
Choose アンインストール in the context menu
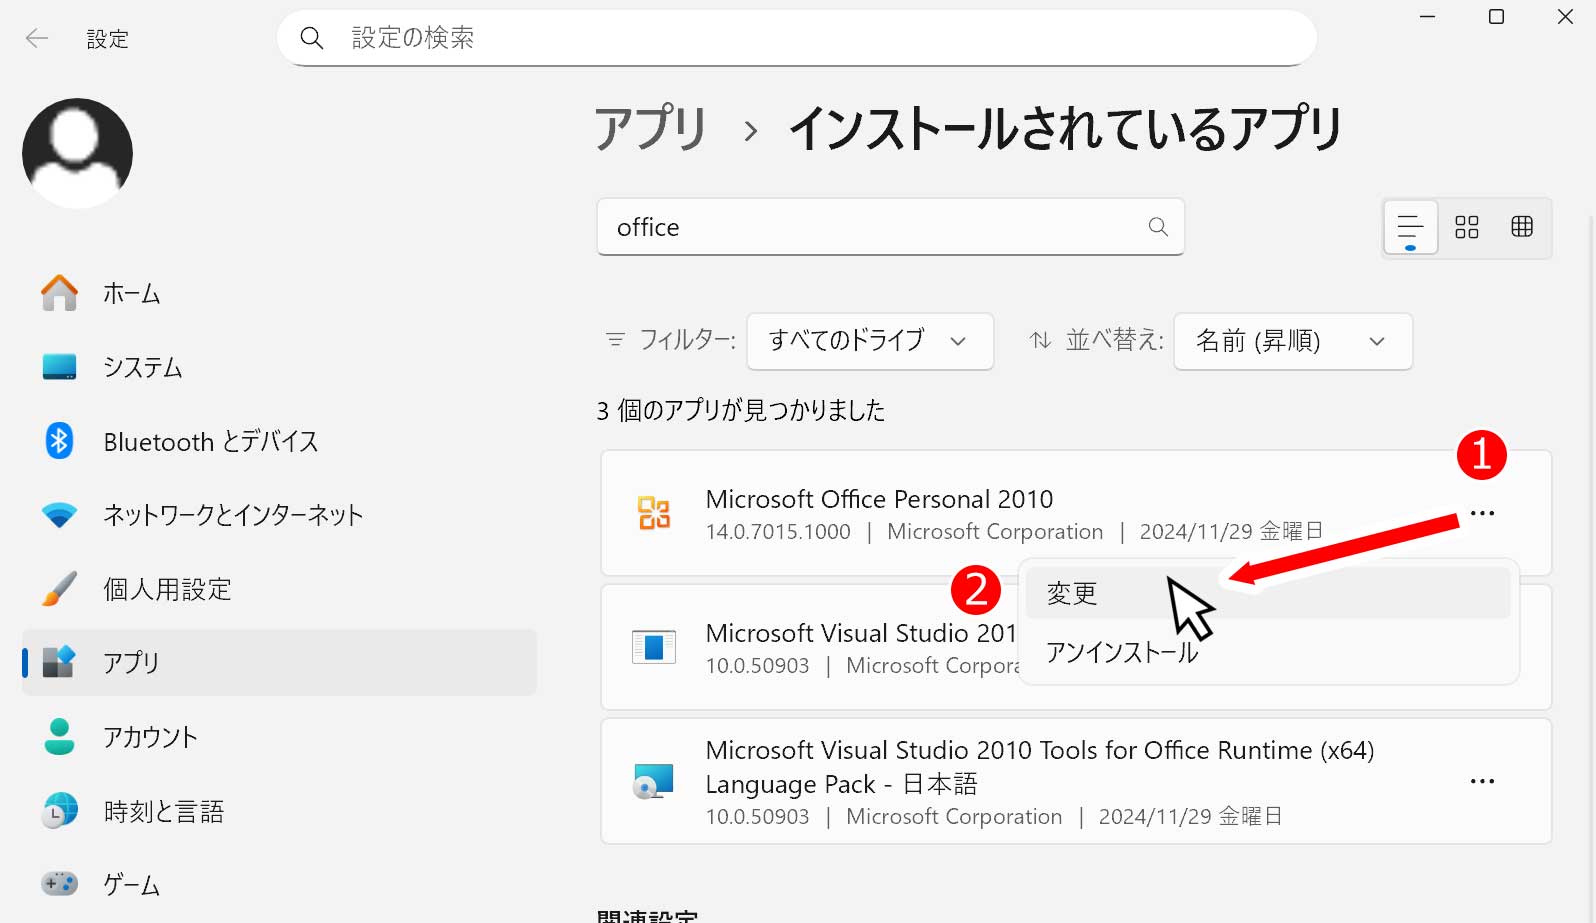tap(1268, 653)
